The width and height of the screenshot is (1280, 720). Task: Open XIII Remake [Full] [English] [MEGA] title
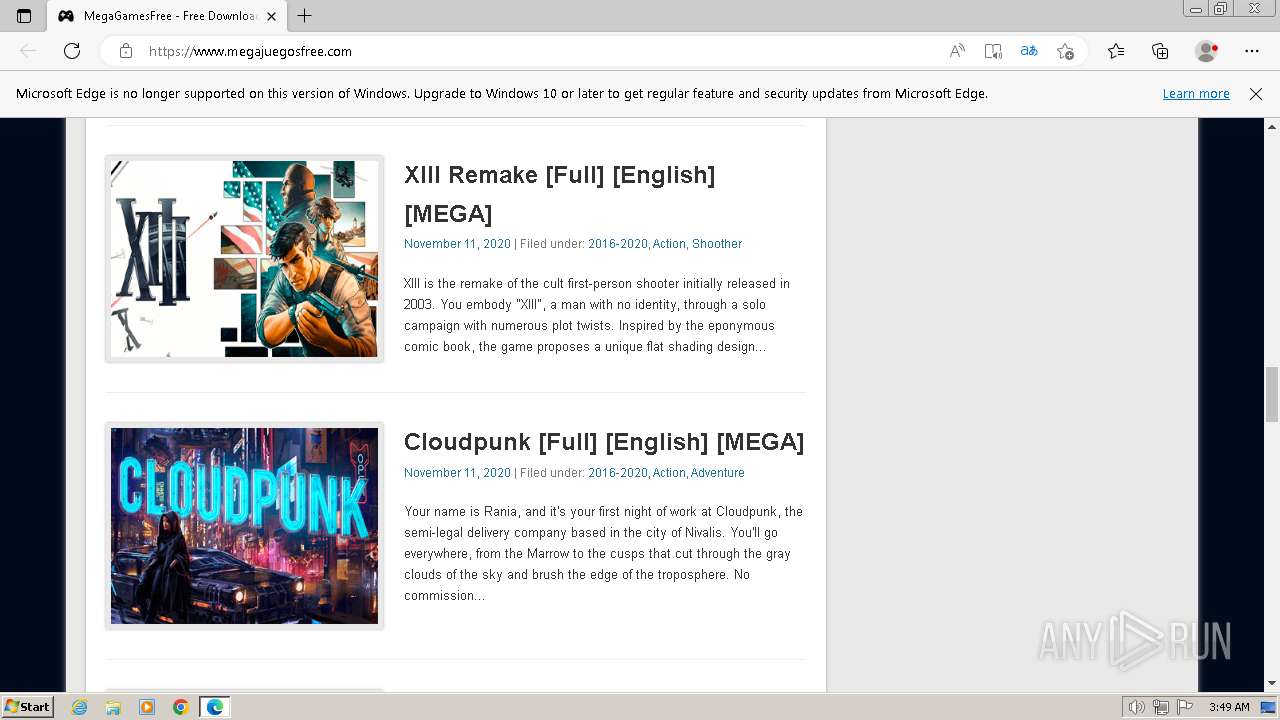[x=559, y=194]
